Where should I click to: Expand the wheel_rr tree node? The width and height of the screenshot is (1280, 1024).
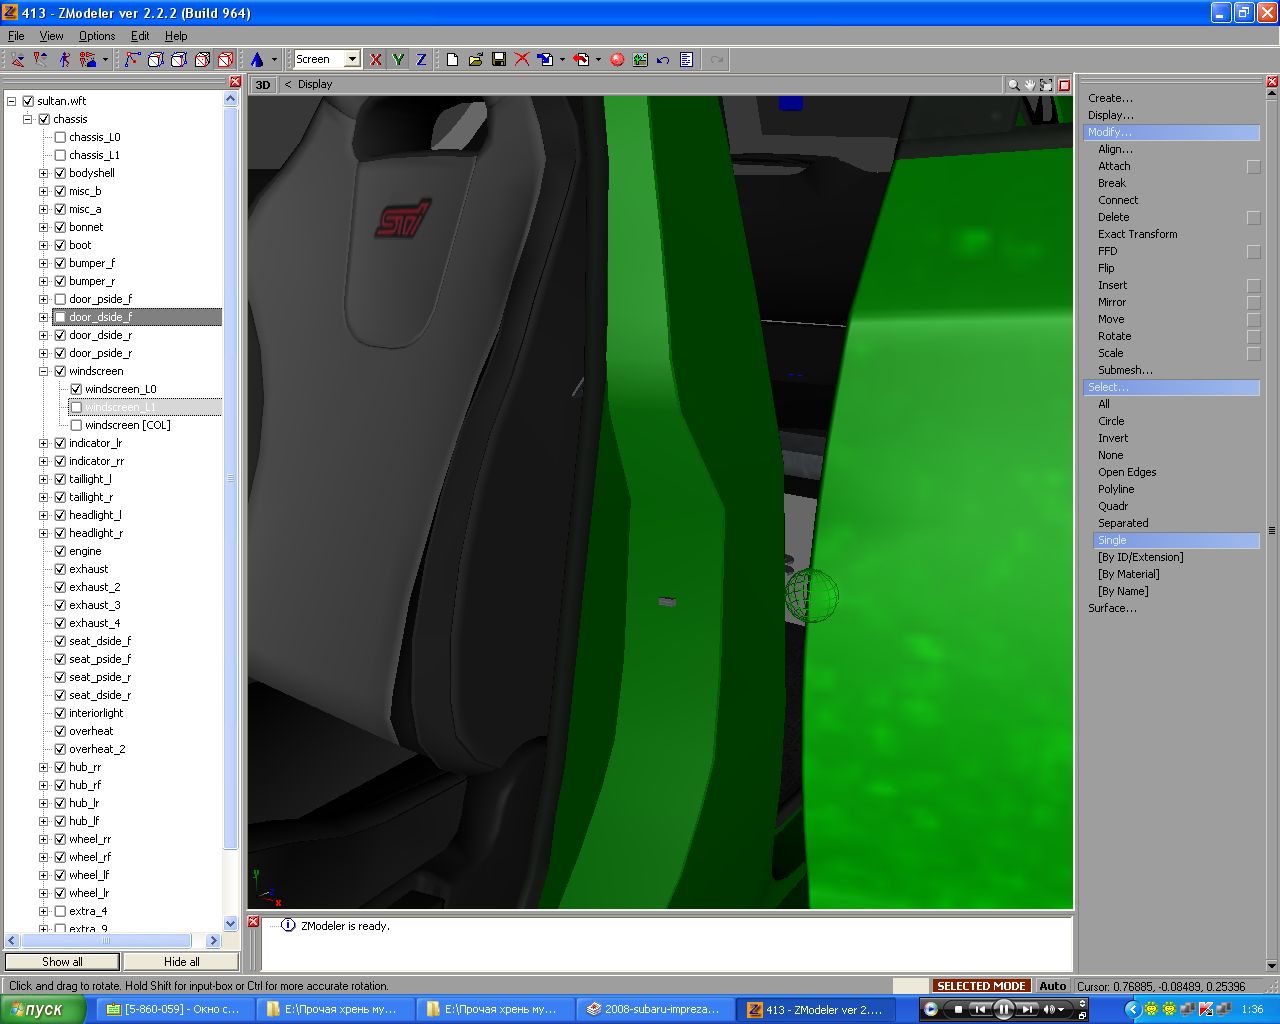click(x=44, y=839)
